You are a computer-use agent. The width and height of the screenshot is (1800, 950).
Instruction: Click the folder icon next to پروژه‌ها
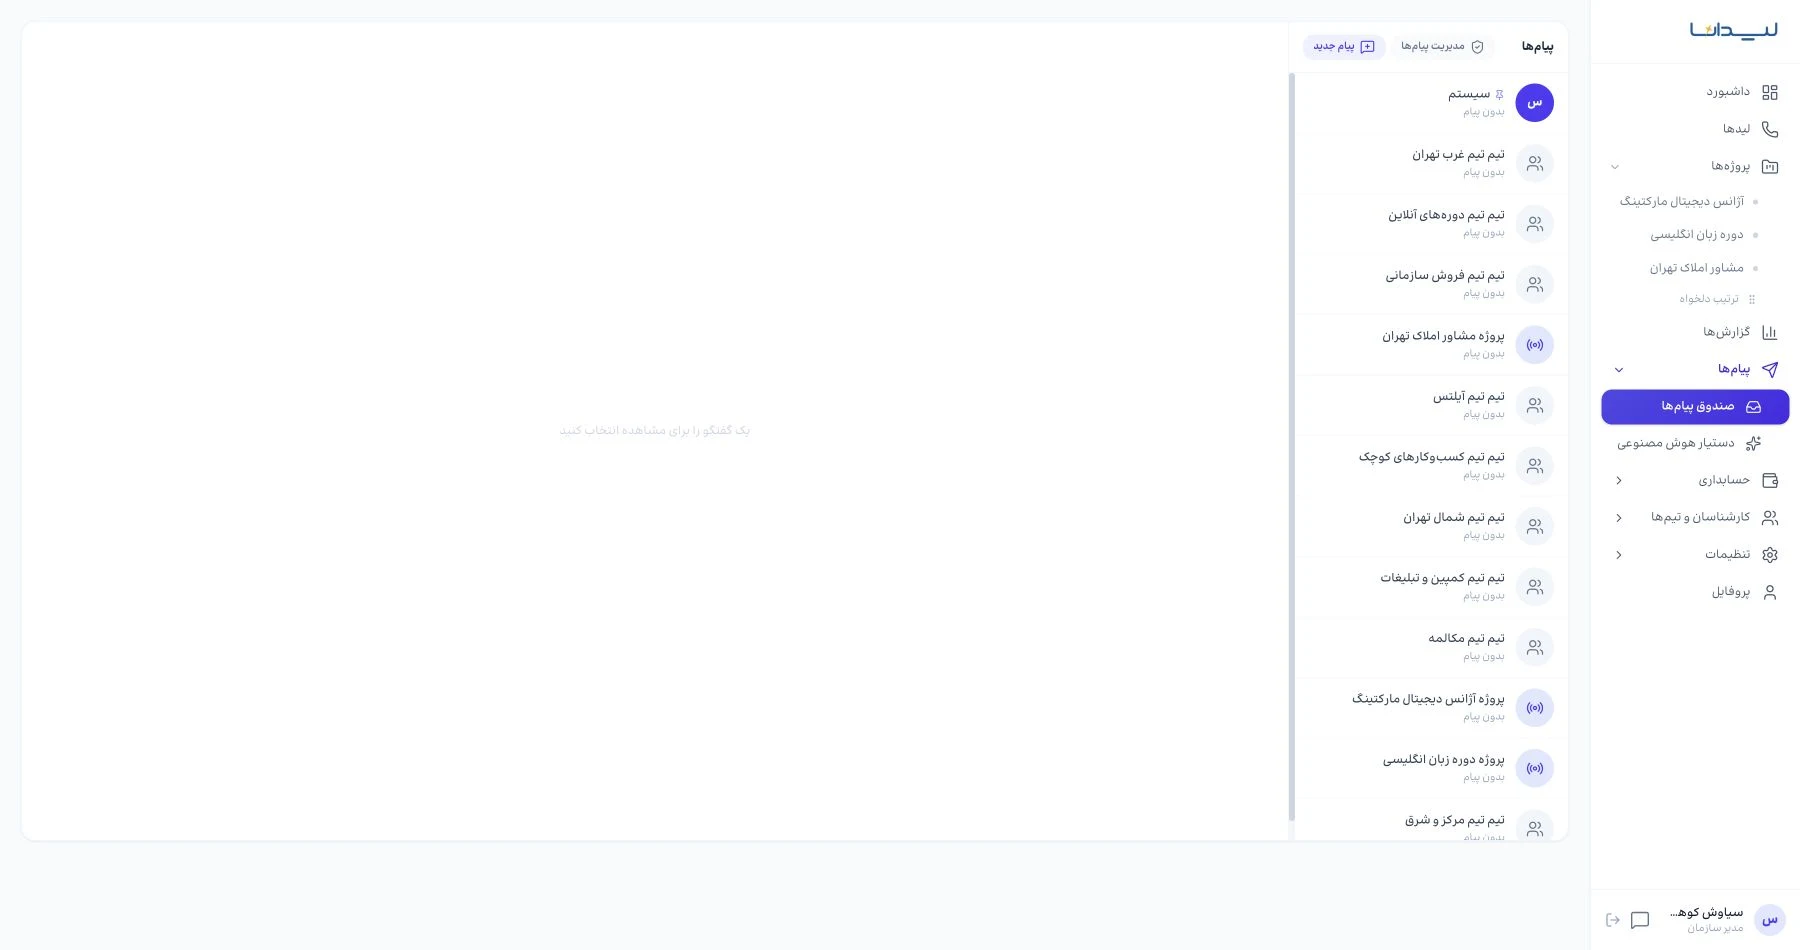1769,166
